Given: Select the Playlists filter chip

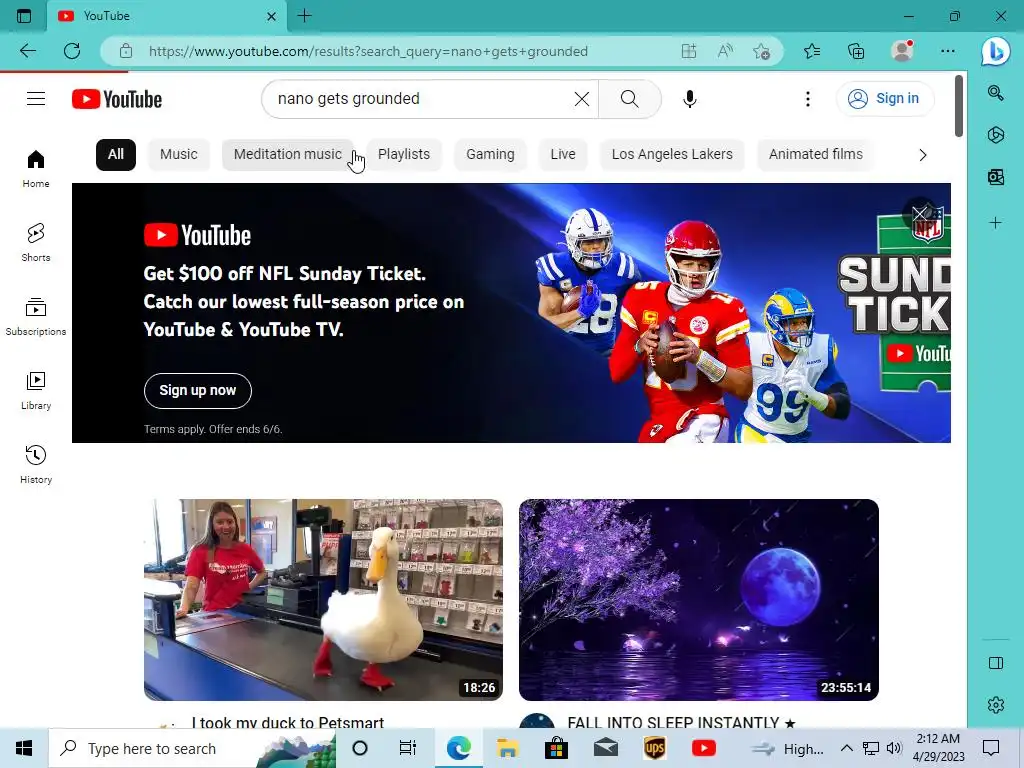Looking at the screenshot, I should click(404, 155).
